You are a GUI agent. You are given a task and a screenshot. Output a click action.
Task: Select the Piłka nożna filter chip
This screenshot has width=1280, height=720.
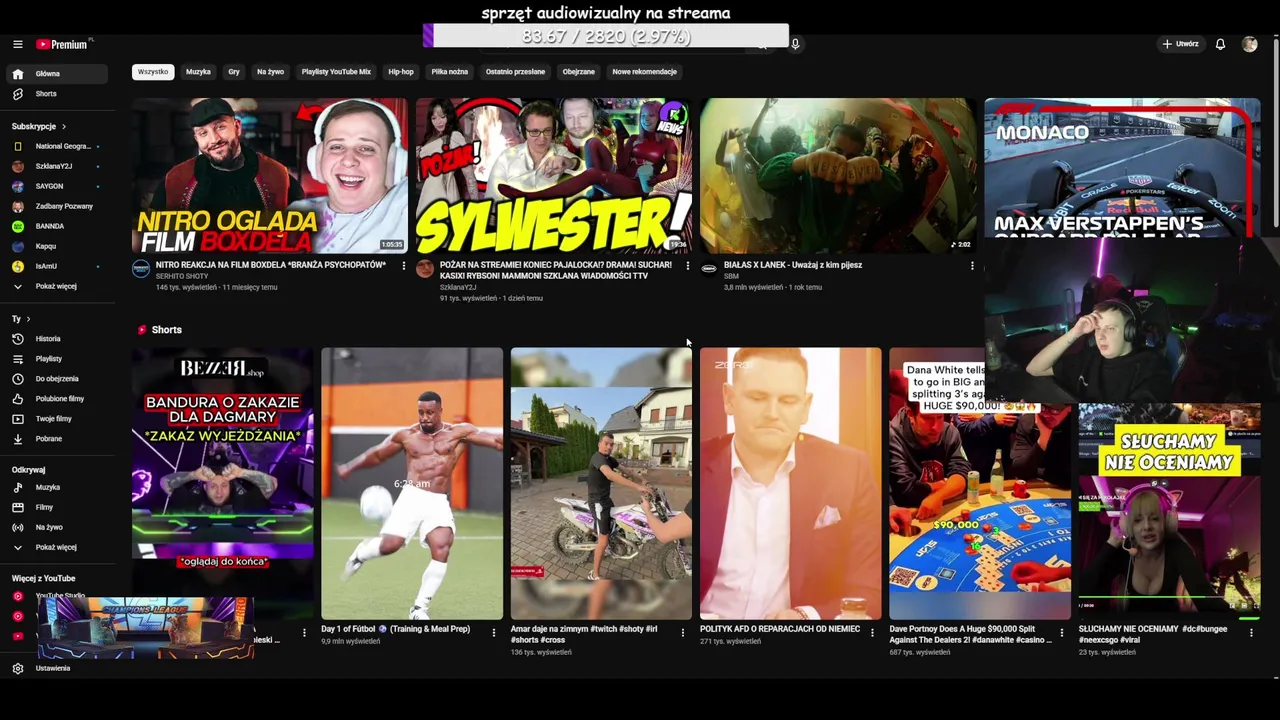(x=450, y=72)
